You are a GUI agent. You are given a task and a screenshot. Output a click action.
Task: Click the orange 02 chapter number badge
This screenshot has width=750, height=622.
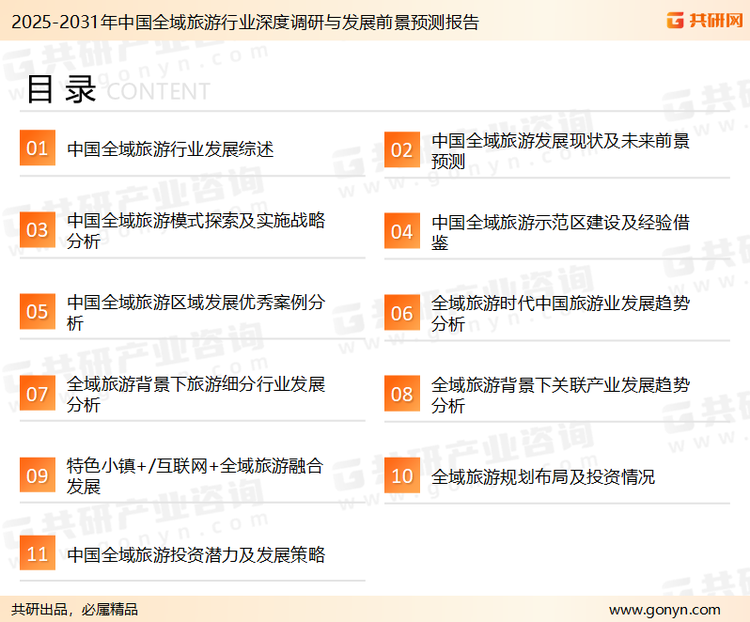click(402, 150)
